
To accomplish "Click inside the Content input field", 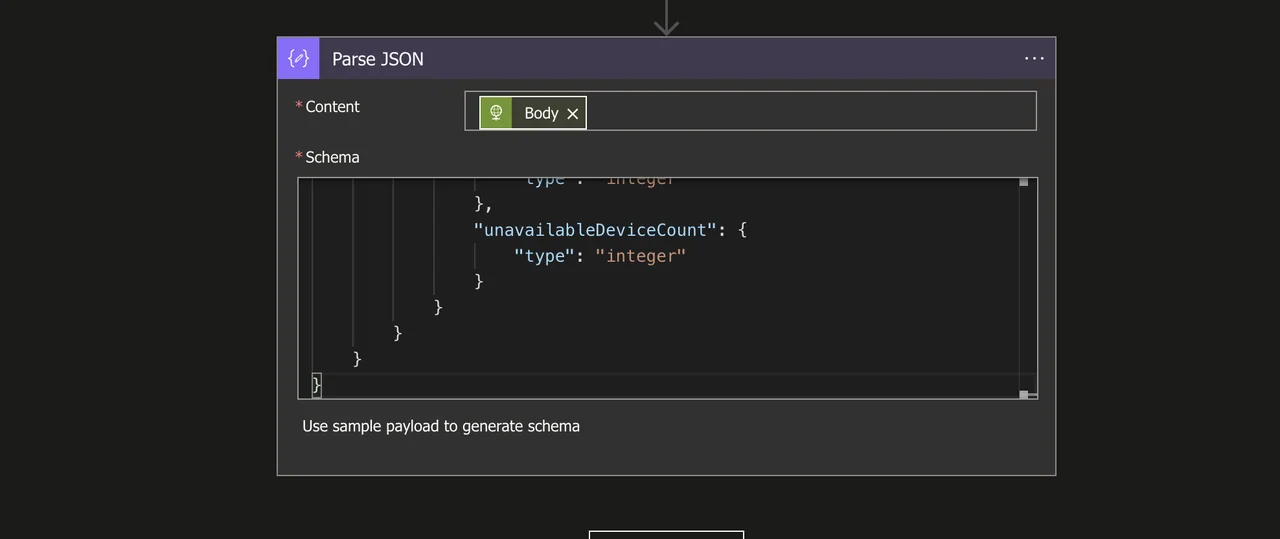I will [750, 111].
